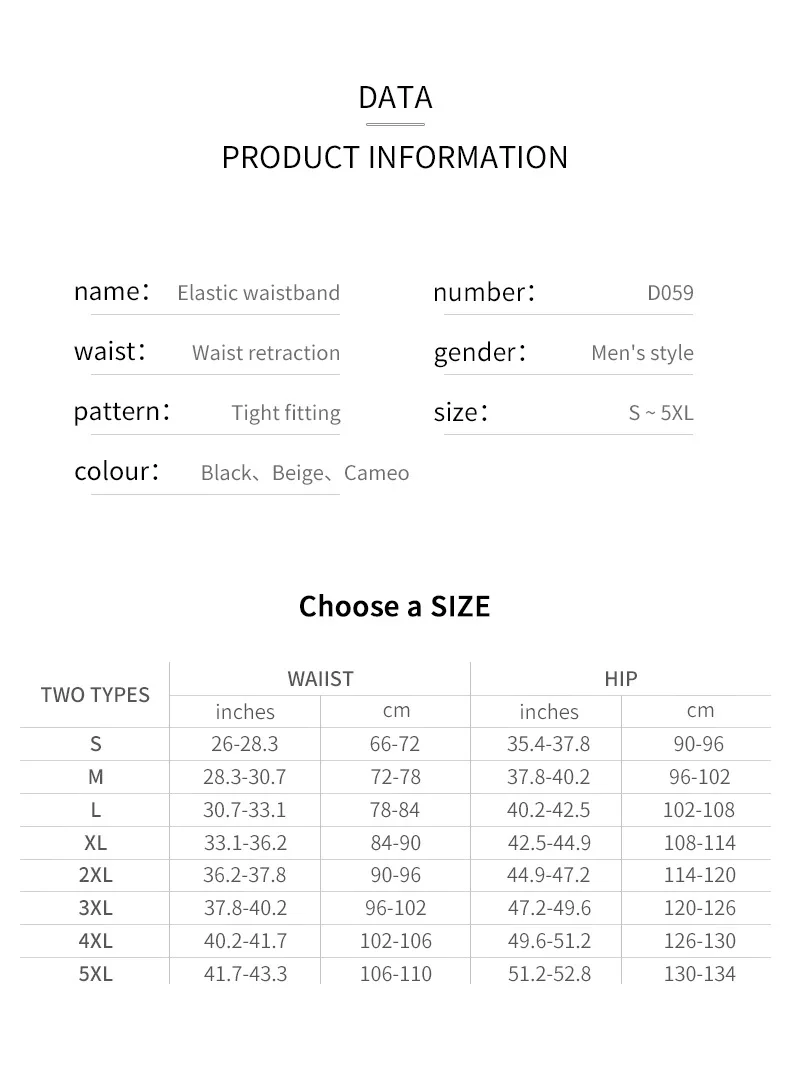Click the 28.3-30.7 waist inches cell

[245, 777]
